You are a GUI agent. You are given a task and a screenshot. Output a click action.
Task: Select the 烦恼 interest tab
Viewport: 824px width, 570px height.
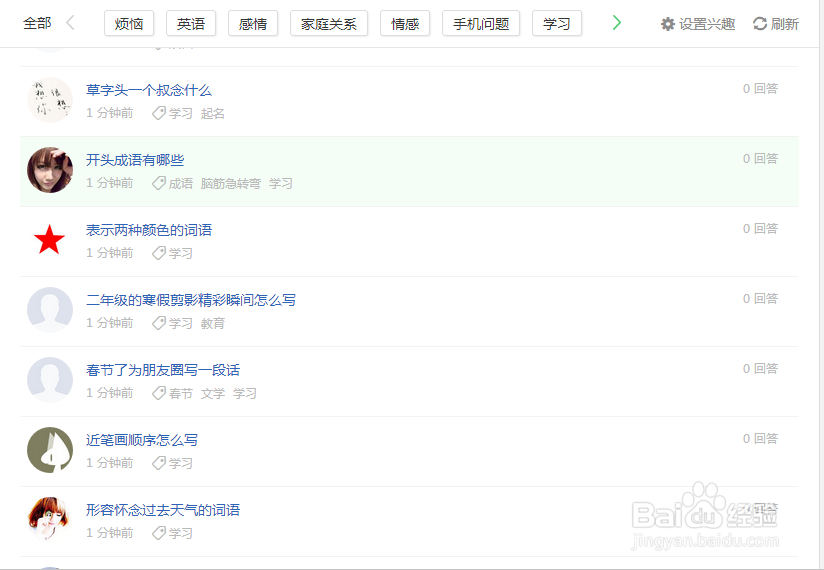point(129,24)
